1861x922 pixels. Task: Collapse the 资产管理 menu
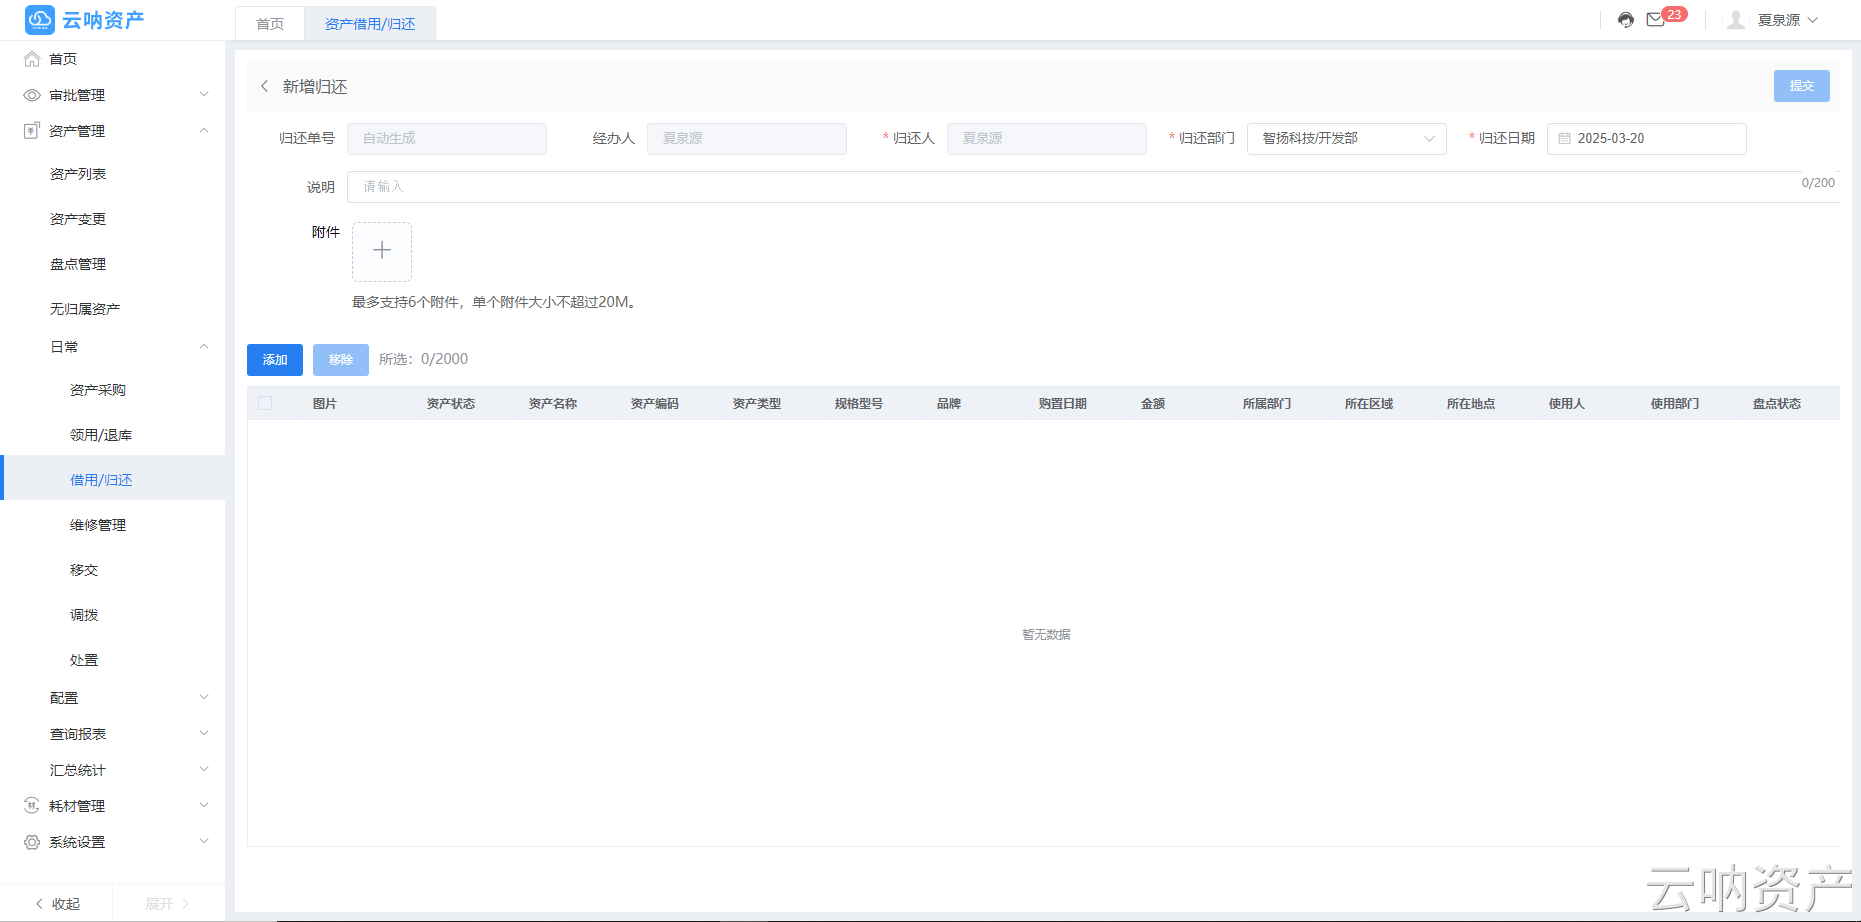pos(204,131)
